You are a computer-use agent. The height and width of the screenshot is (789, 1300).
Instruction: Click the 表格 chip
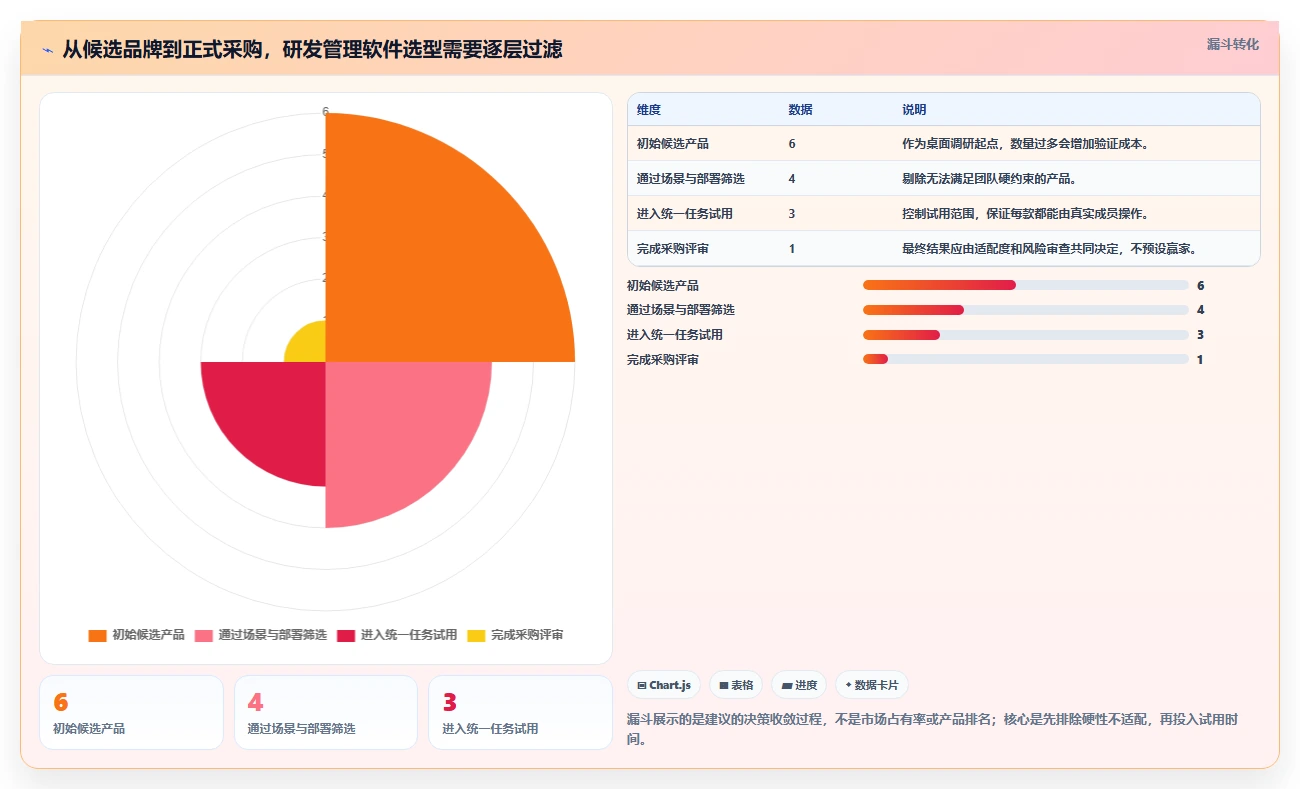pos(736,685)
